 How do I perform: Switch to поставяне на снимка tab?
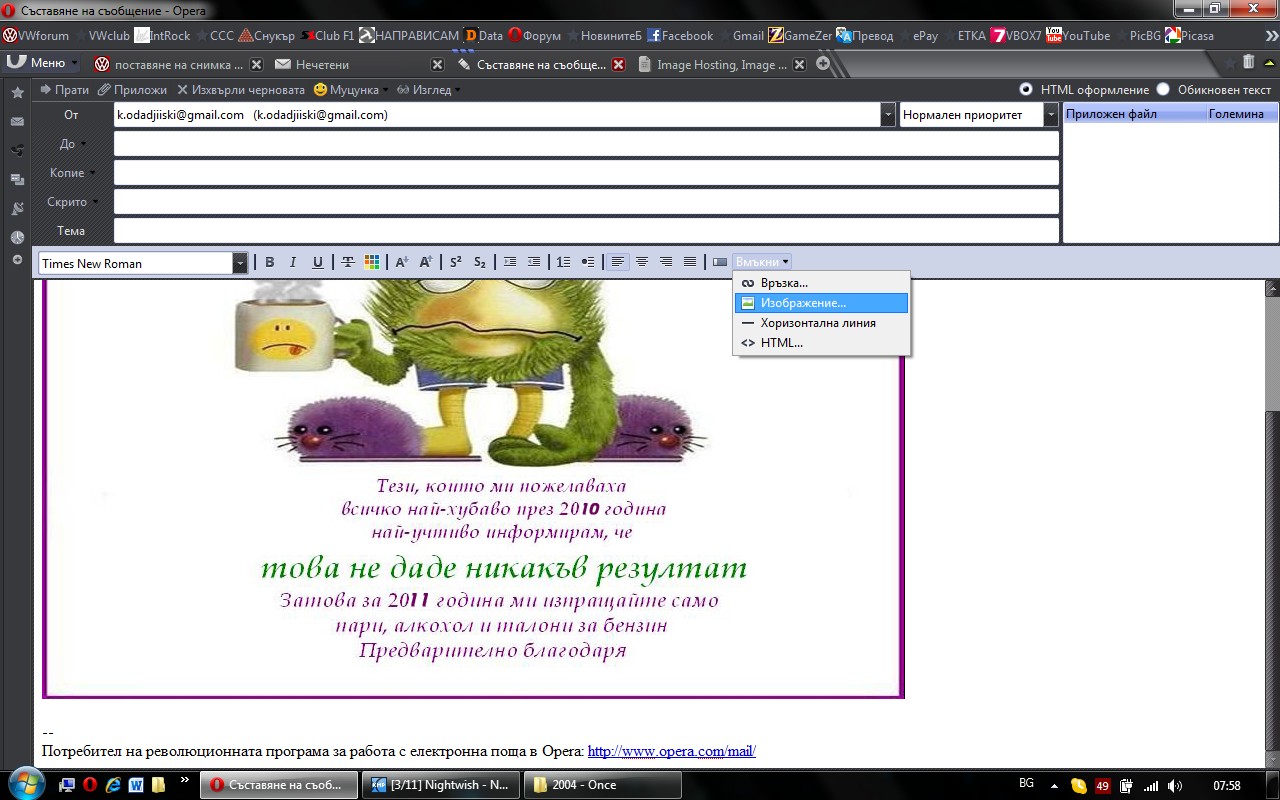coord(178,64)
